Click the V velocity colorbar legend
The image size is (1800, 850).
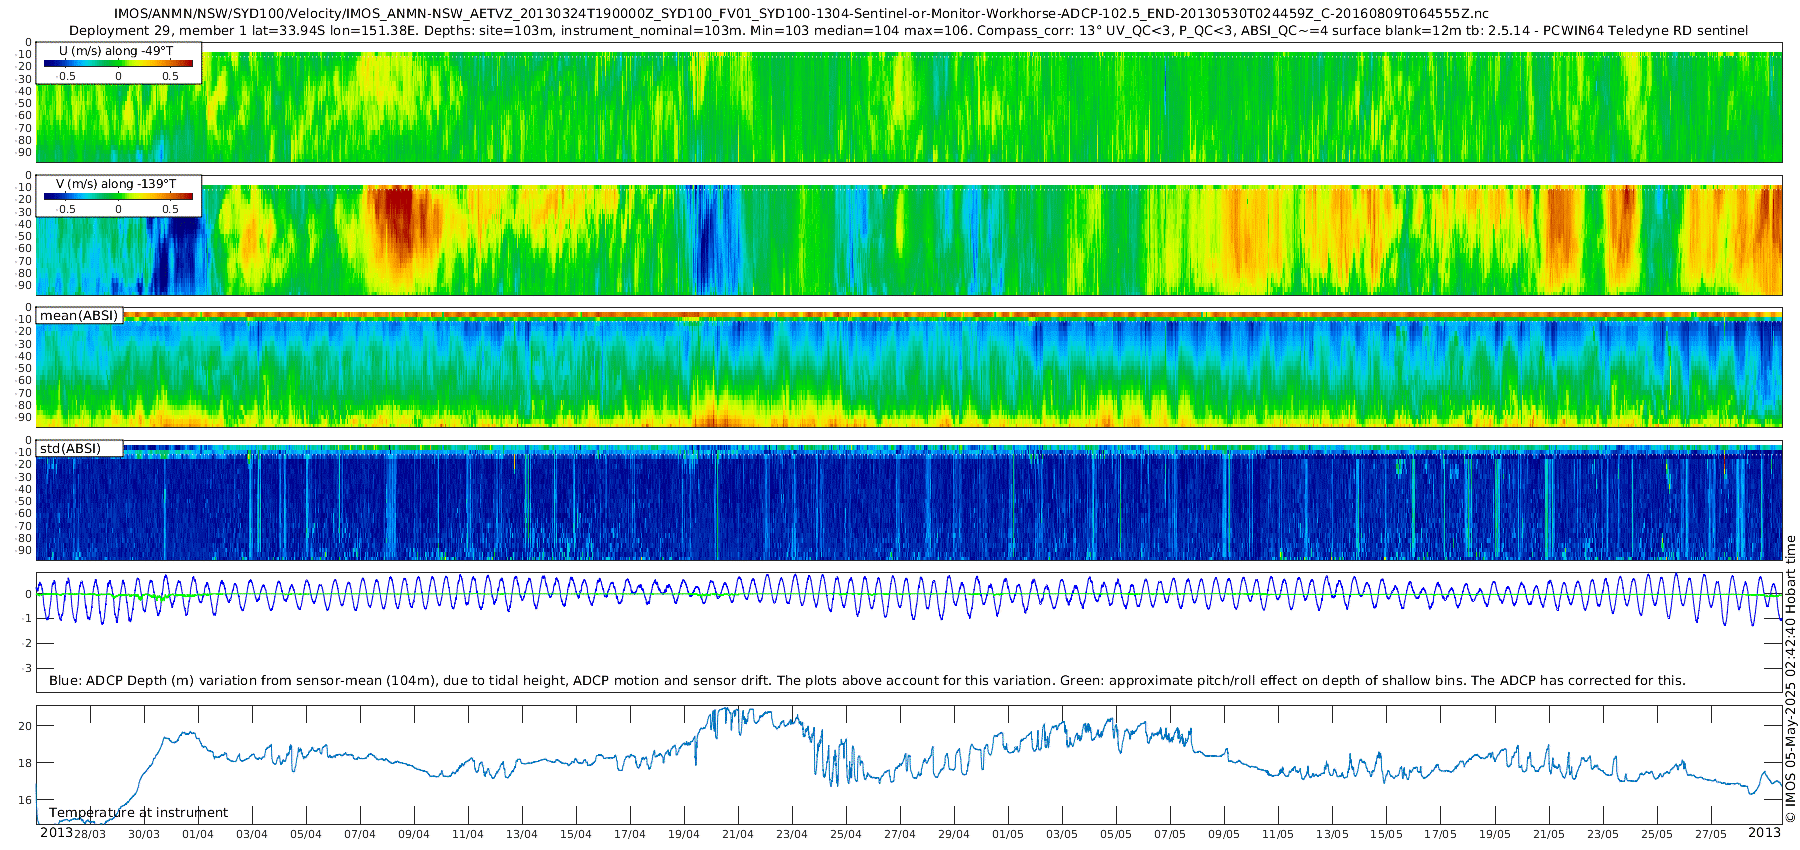(119, 196)
